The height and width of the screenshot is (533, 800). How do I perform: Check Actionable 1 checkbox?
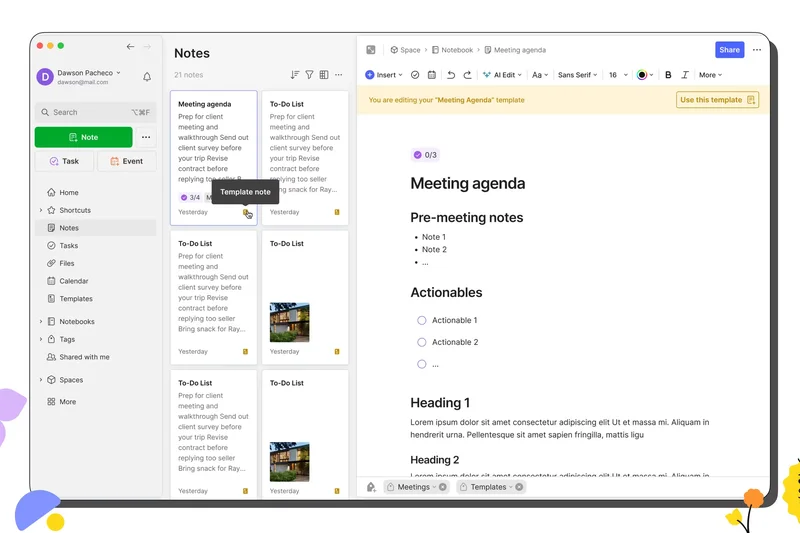(421, 320)
